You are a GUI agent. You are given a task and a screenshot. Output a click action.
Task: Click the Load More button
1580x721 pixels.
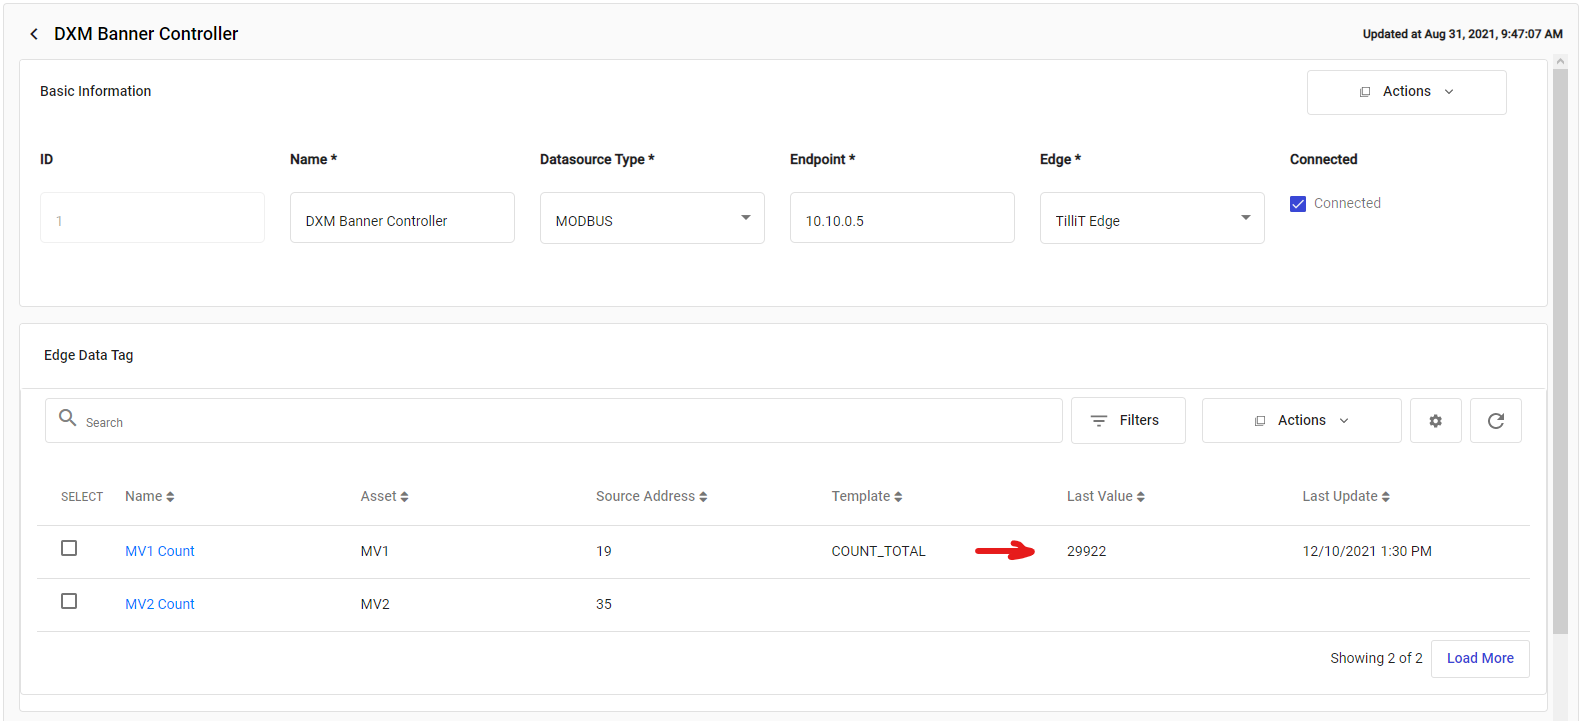click(x=1479, y=658)
